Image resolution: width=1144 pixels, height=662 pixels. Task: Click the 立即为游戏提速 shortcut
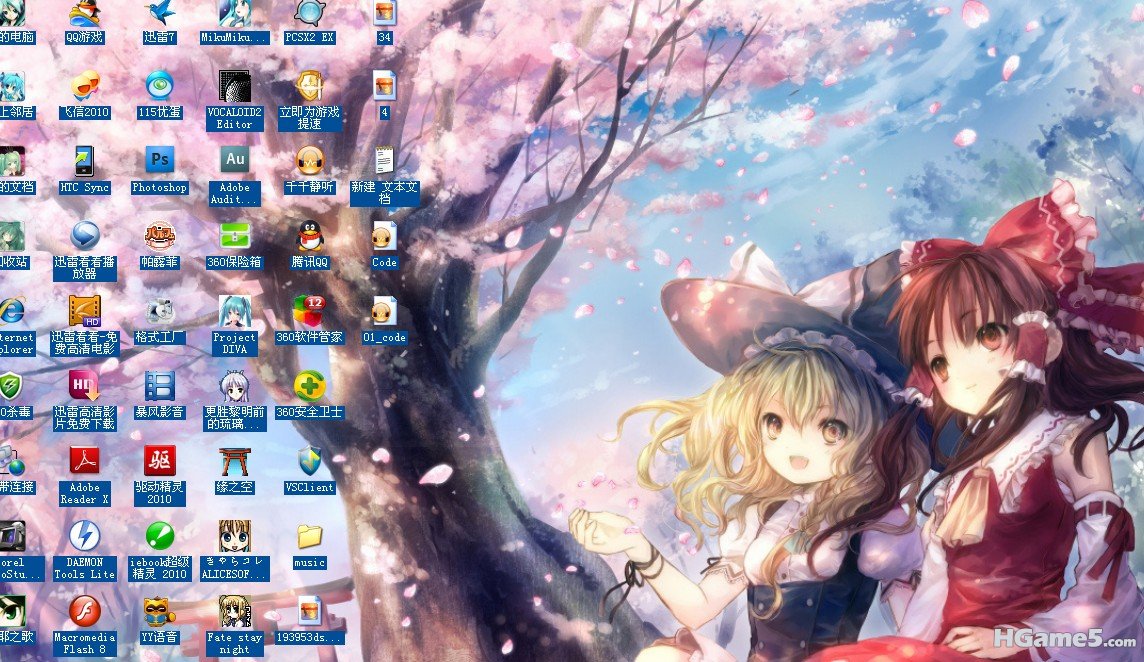point(309,86)
